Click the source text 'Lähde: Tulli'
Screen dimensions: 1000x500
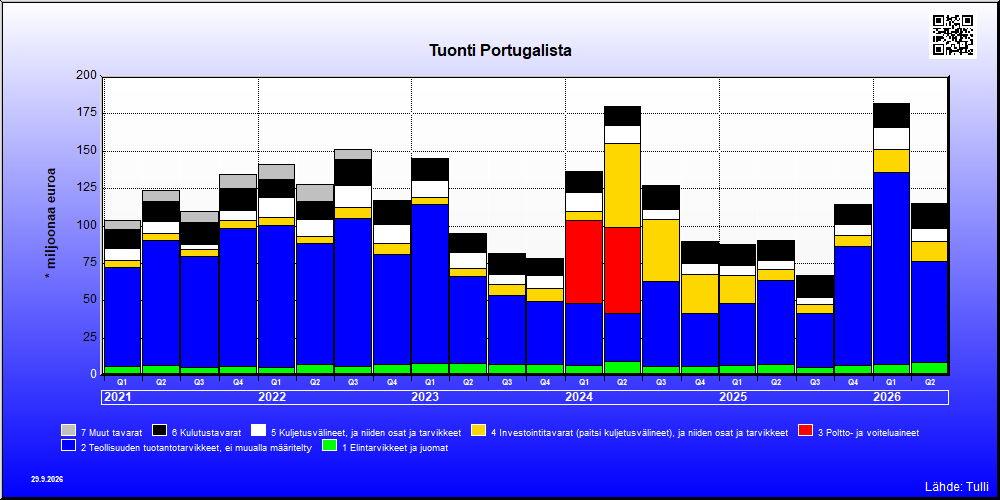(x=956, y=487)
